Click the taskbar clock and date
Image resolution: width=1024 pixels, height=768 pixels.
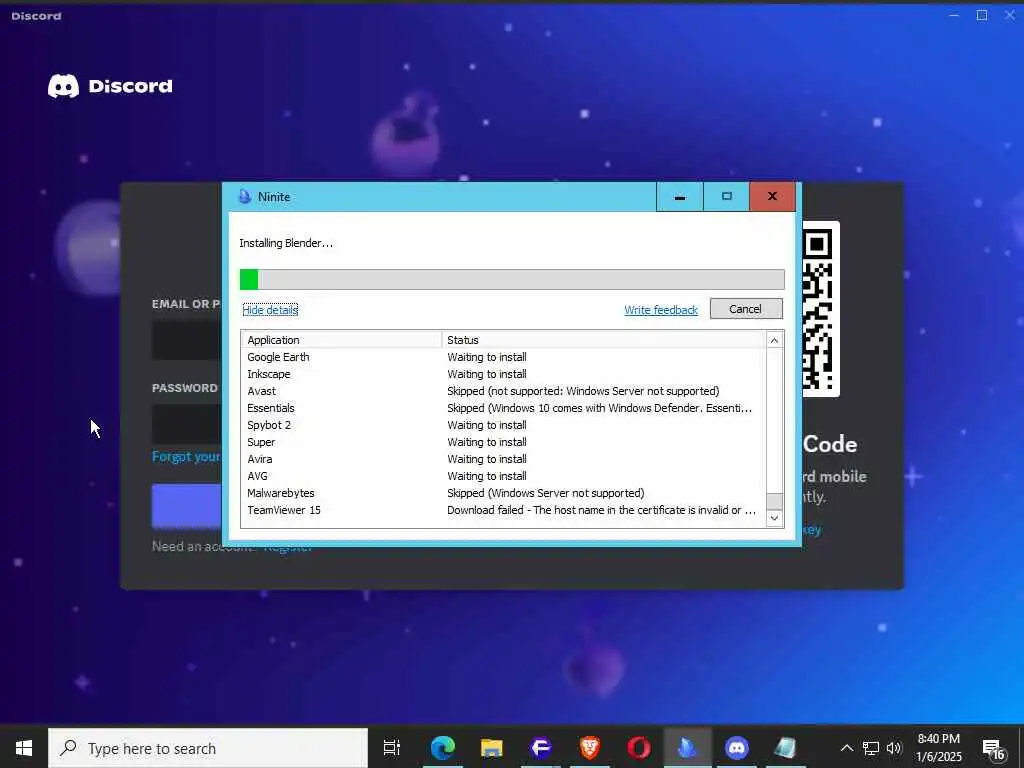pos(938,748)
